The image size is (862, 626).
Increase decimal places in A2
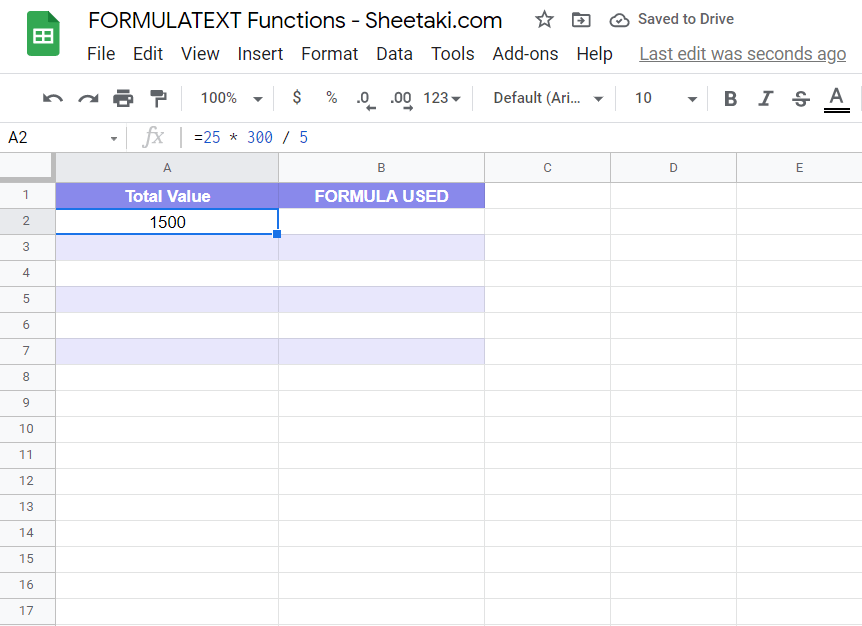point(399,98)
